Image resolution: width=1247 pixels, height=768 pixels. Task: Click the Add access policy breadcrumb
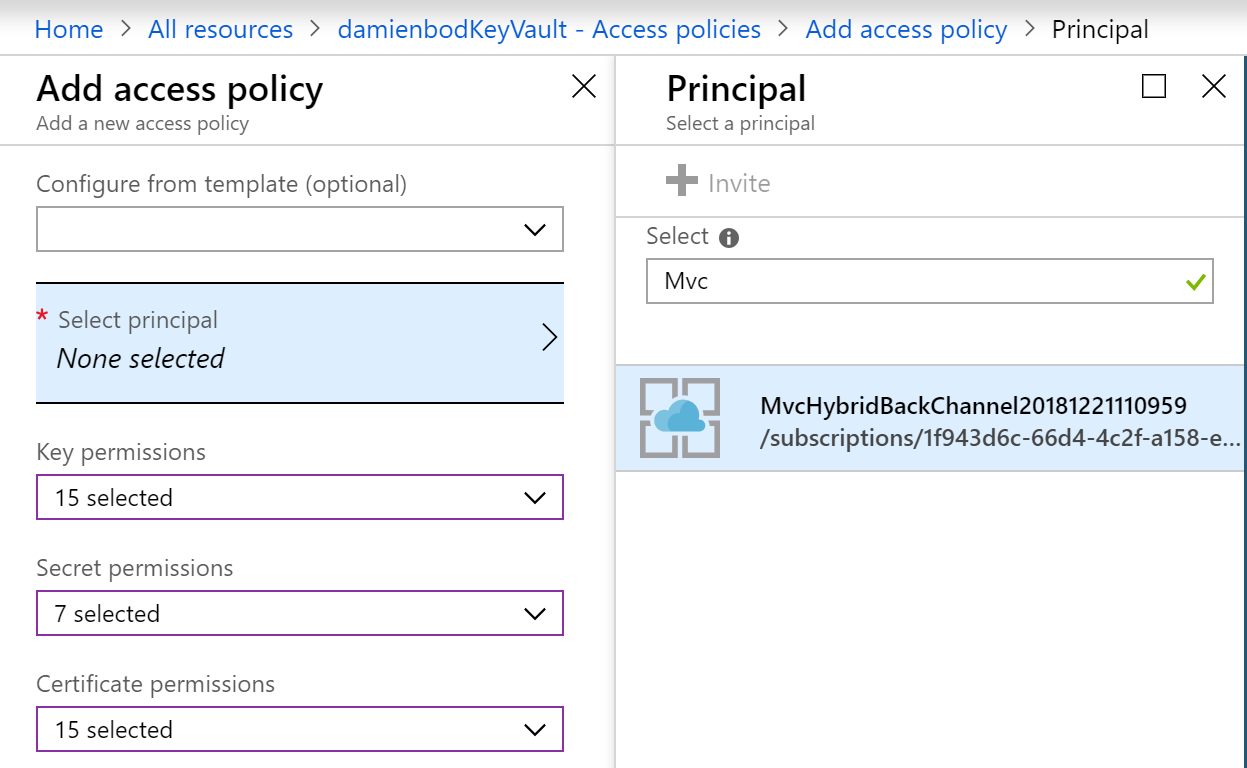click(906, 30)
